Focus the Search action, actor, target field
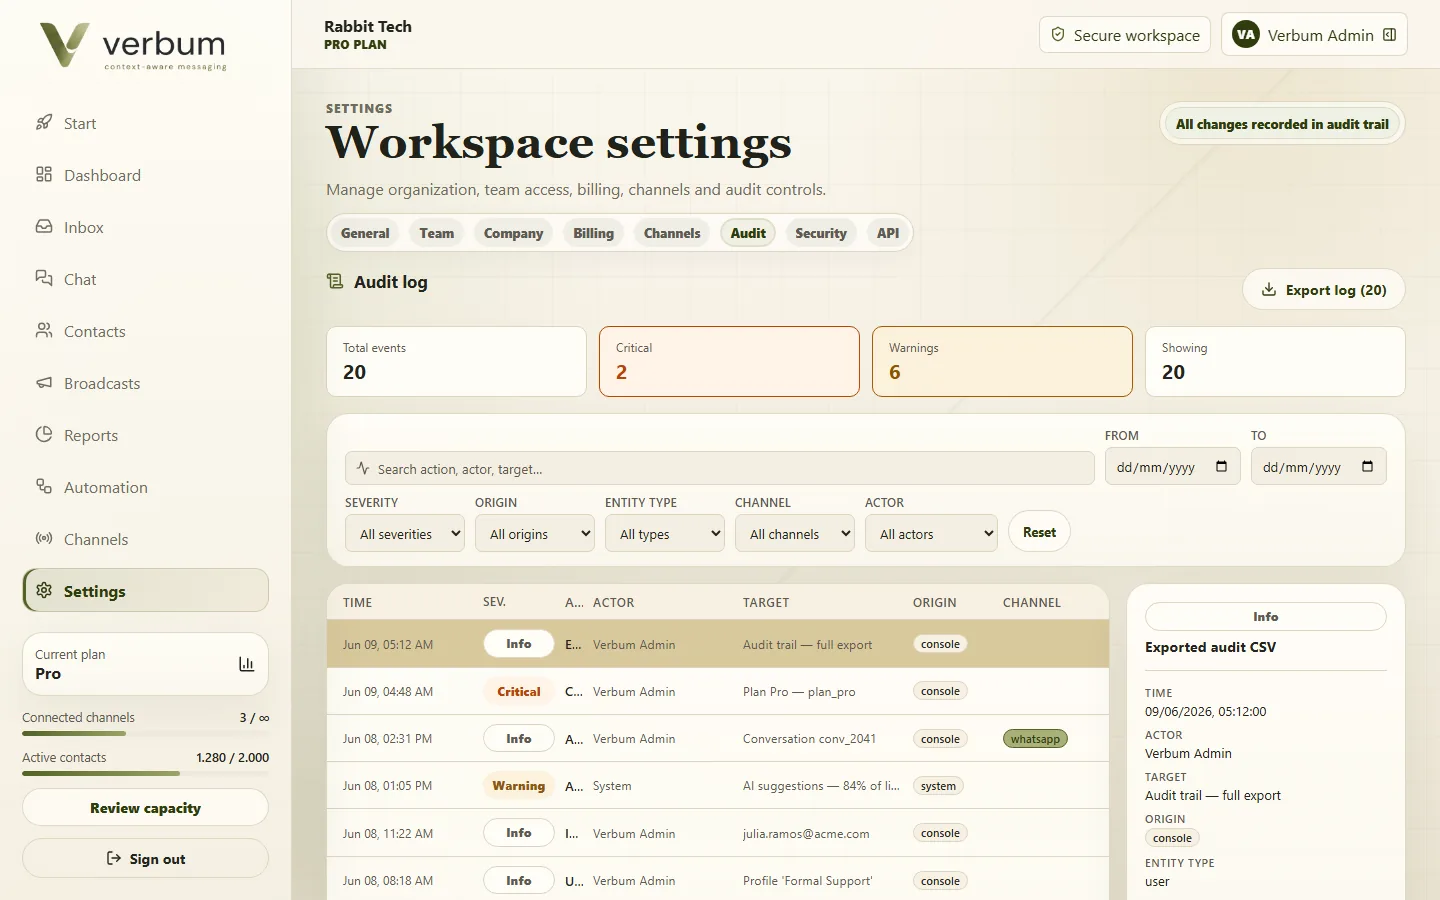The height and width of the screenshot is (900, 1440). (720, 468)
